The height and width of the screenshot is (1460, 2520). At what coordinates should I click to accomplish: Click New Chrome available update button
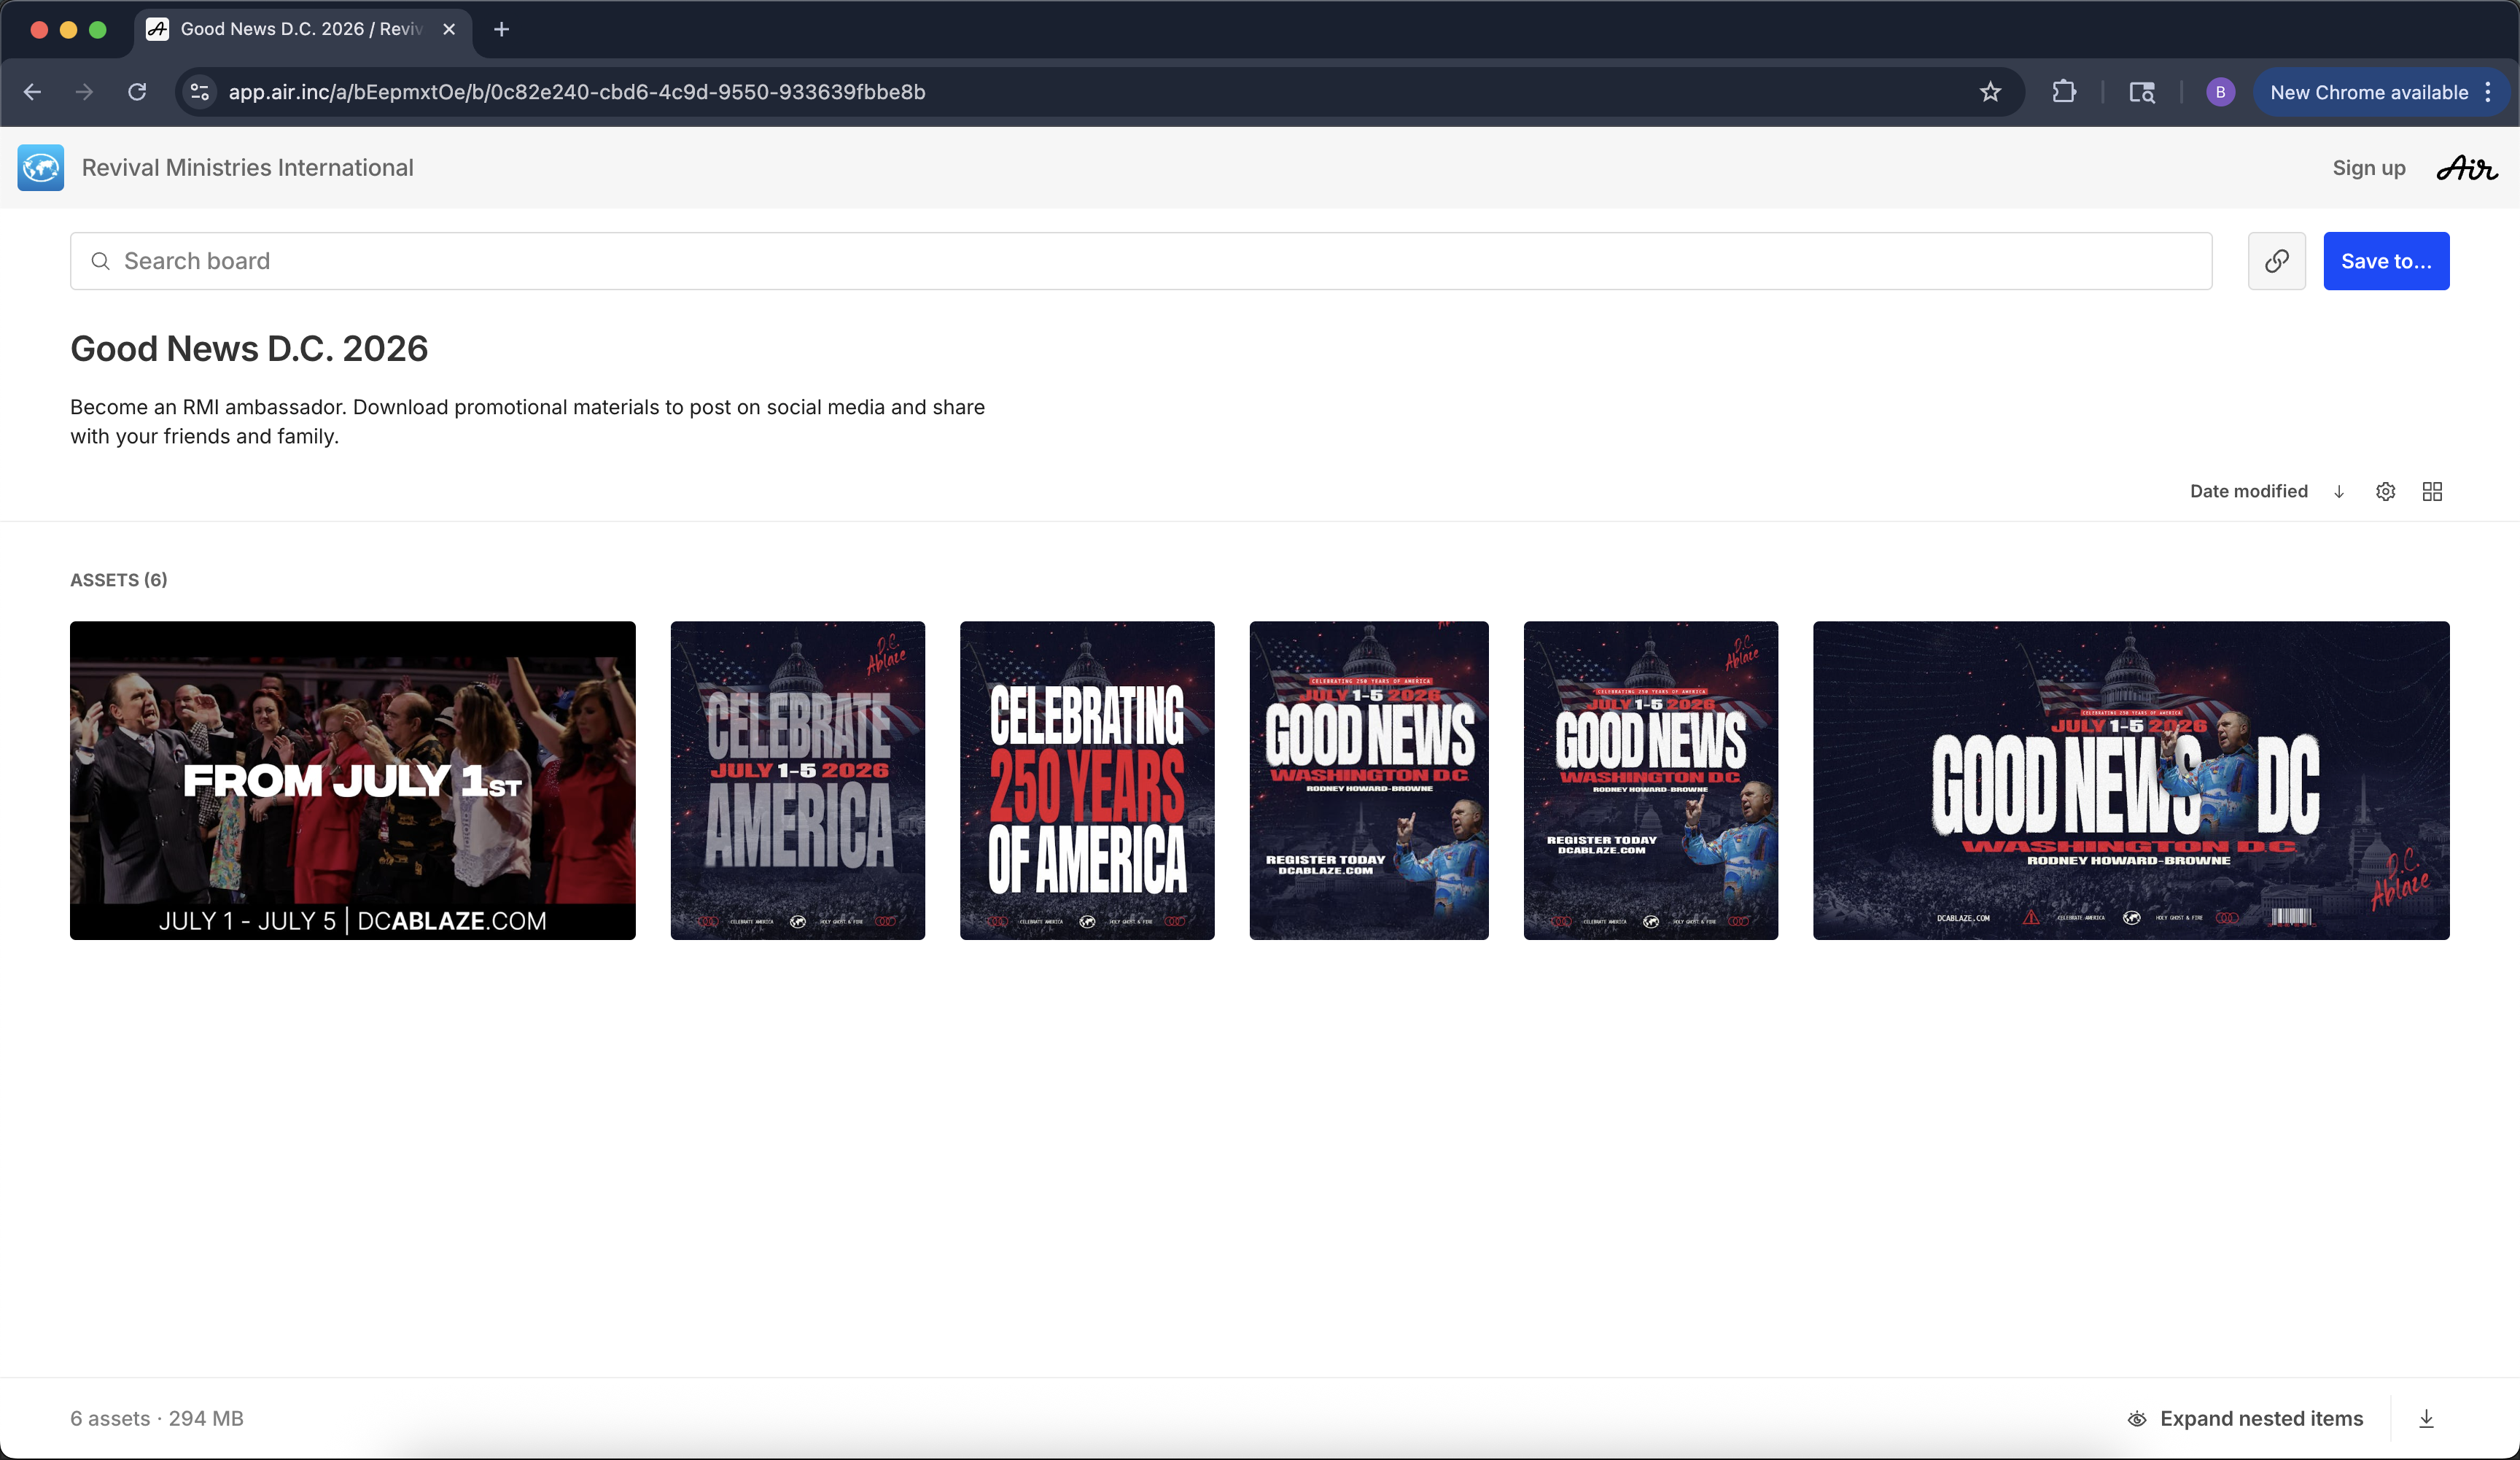pyautogui.click(x=2369, y=92)
